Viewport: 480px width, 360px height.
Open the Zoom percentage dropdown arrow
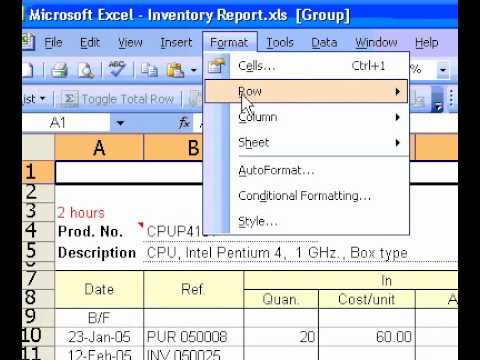(443, 70)
